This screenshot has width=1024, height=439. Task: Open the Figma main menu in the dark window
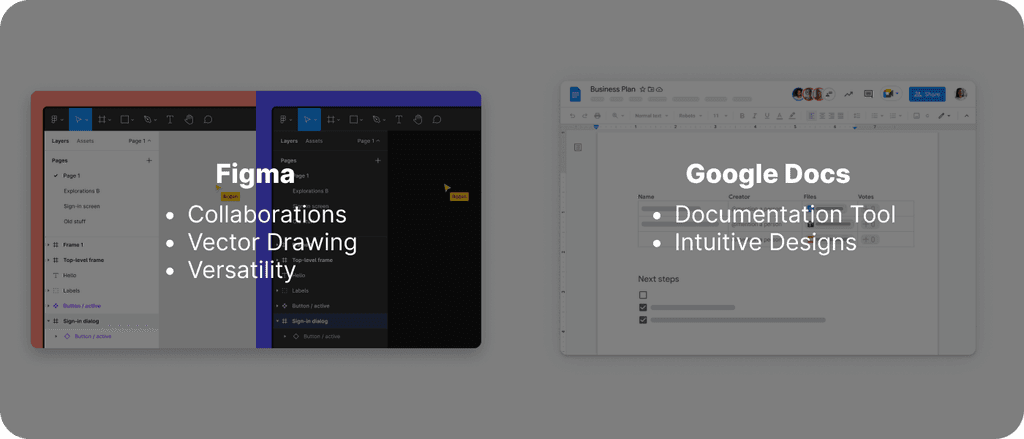click(285, 120)
